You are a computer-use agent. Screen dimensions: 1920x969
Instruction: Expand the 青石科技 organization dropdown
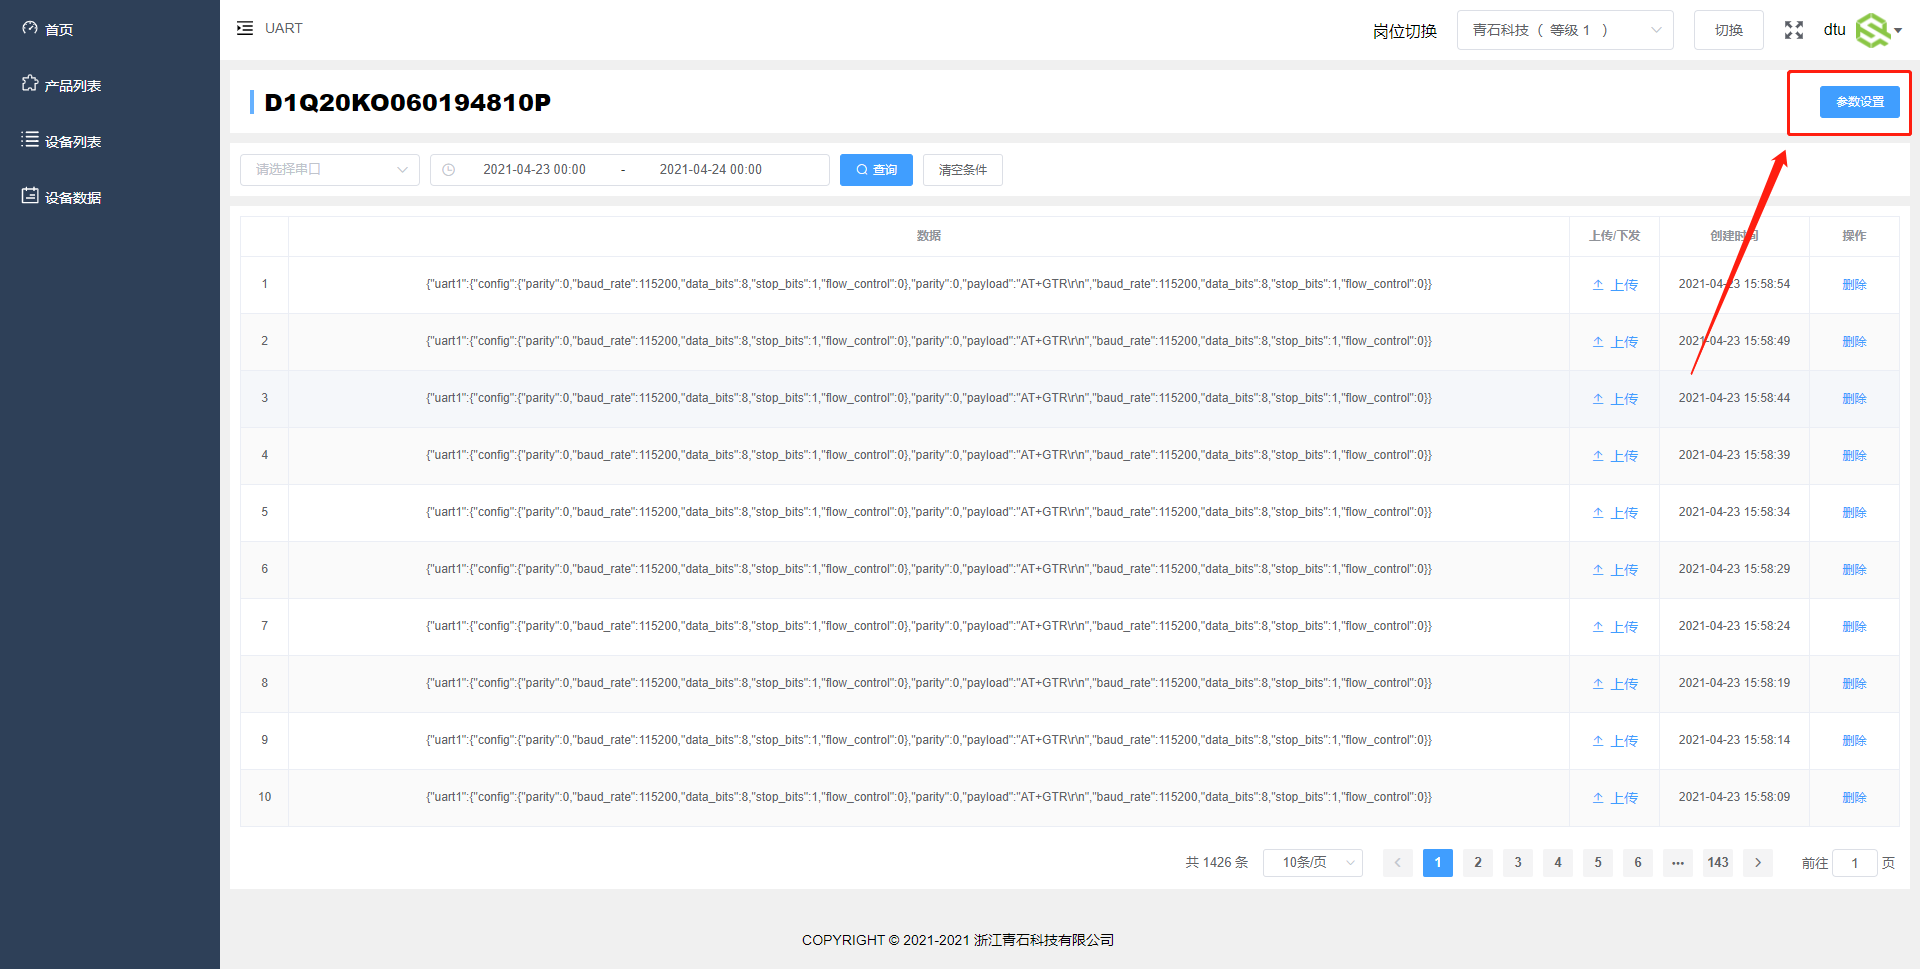pyautogui.click(x=1564, y=30)
